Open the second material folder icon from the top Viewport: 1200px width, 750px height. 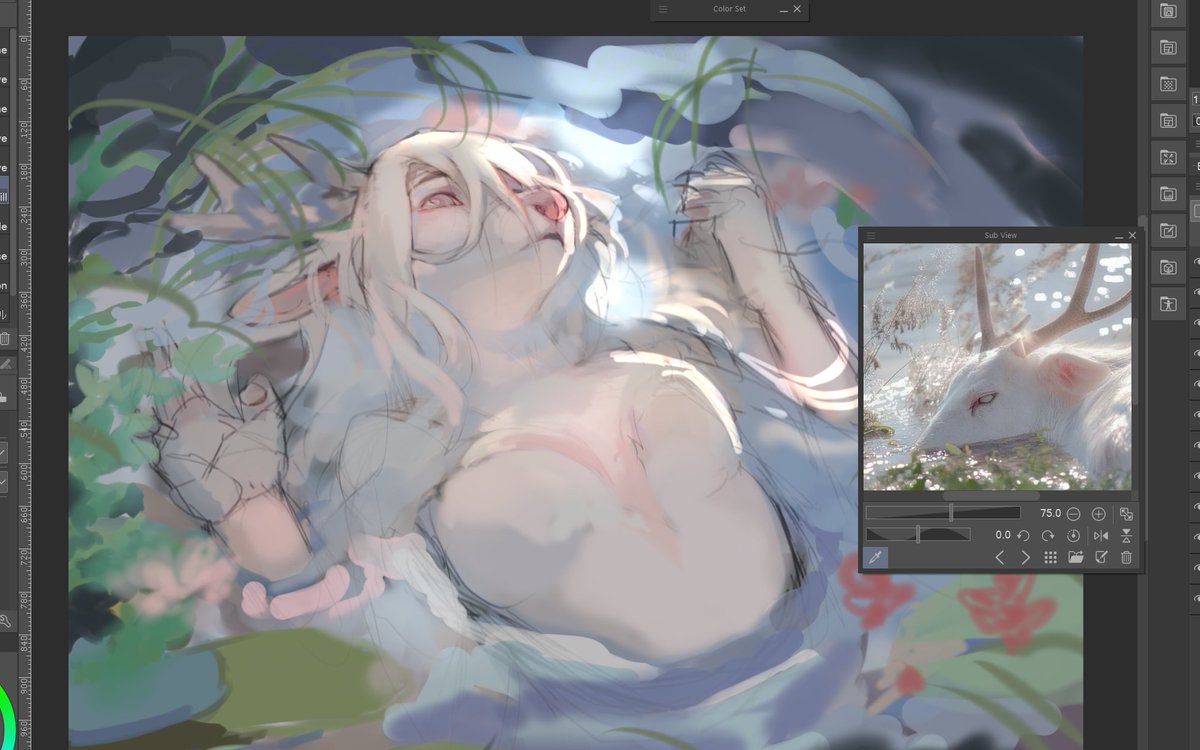(x=1168, y=47)
